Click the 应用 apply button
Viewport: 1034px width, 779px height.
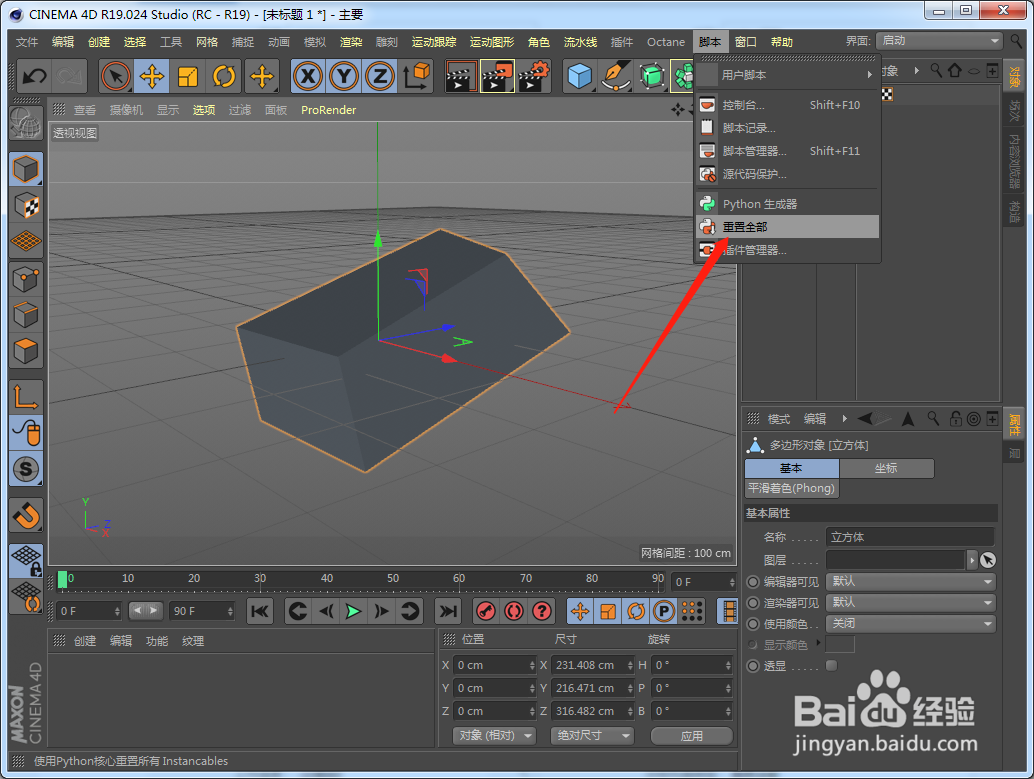(x=692, y=735)
